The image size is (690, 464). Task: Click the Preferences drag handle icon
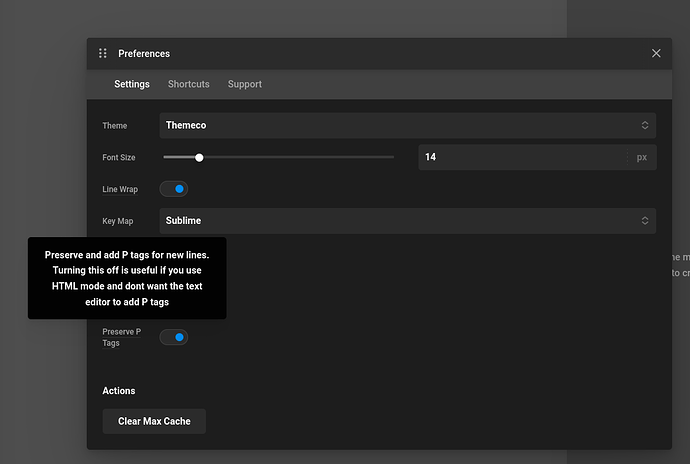tap(102, 54)
